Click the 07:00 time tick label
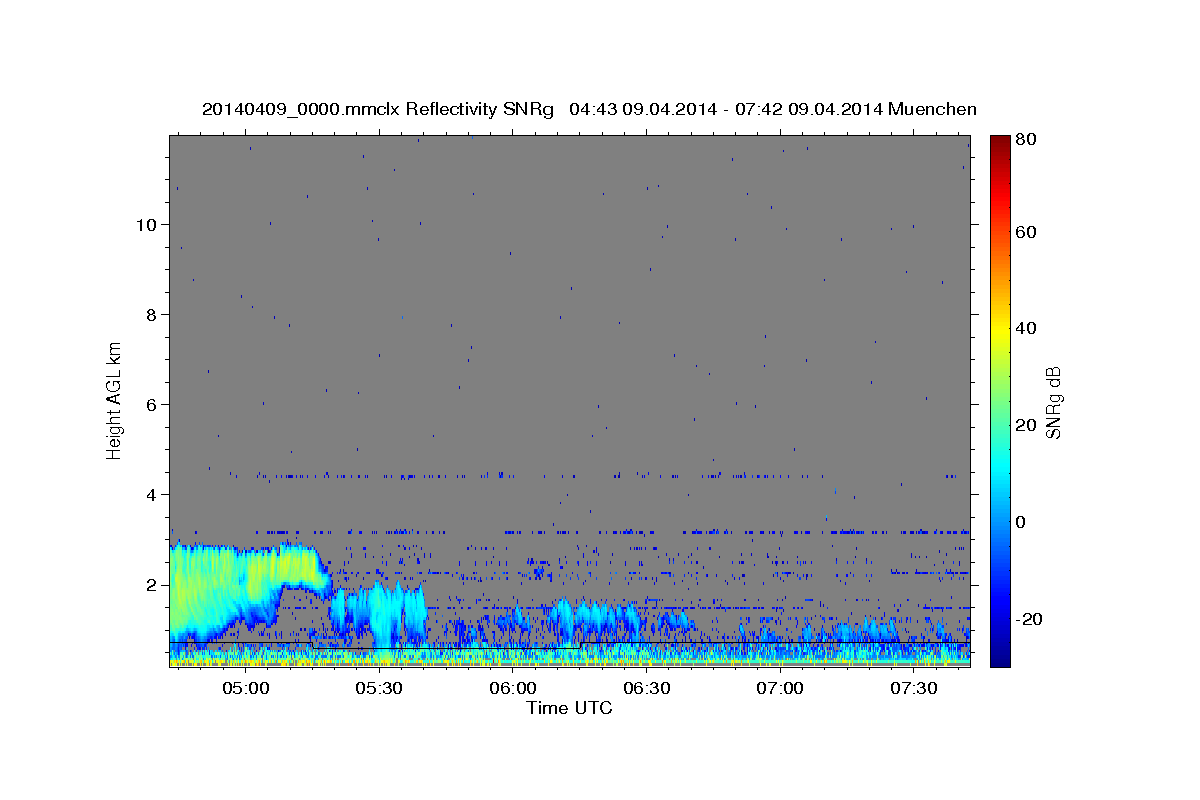 pyautogui.click(x=779, y=689)
